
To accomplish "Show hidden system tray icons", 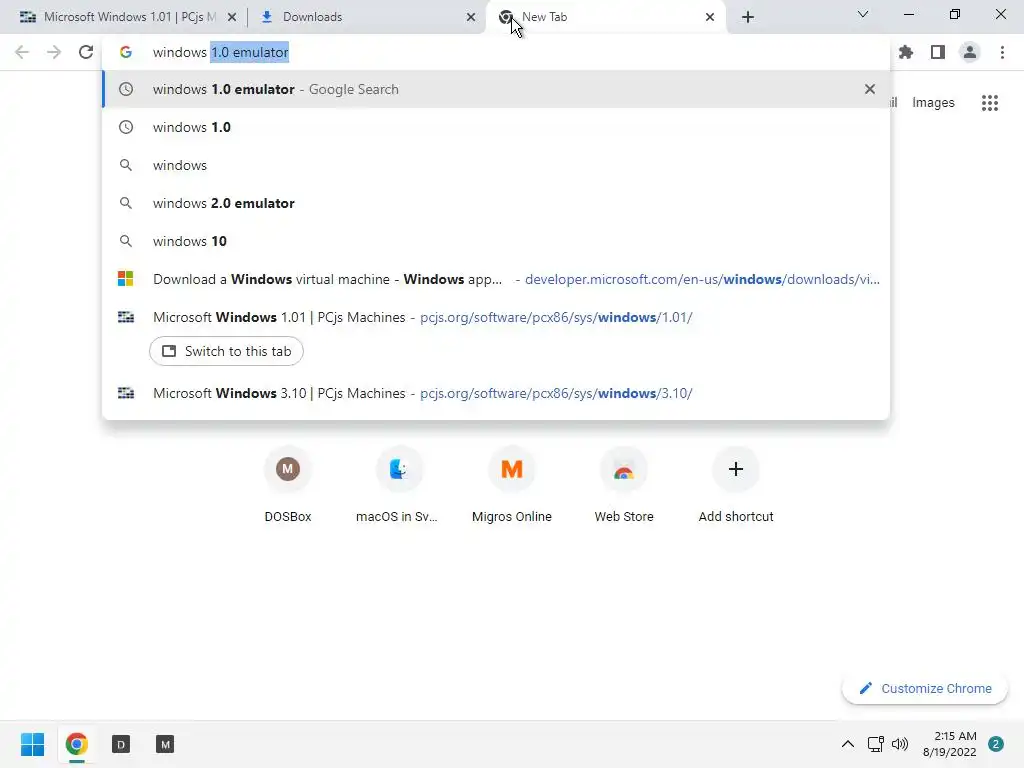I will 848,744.
